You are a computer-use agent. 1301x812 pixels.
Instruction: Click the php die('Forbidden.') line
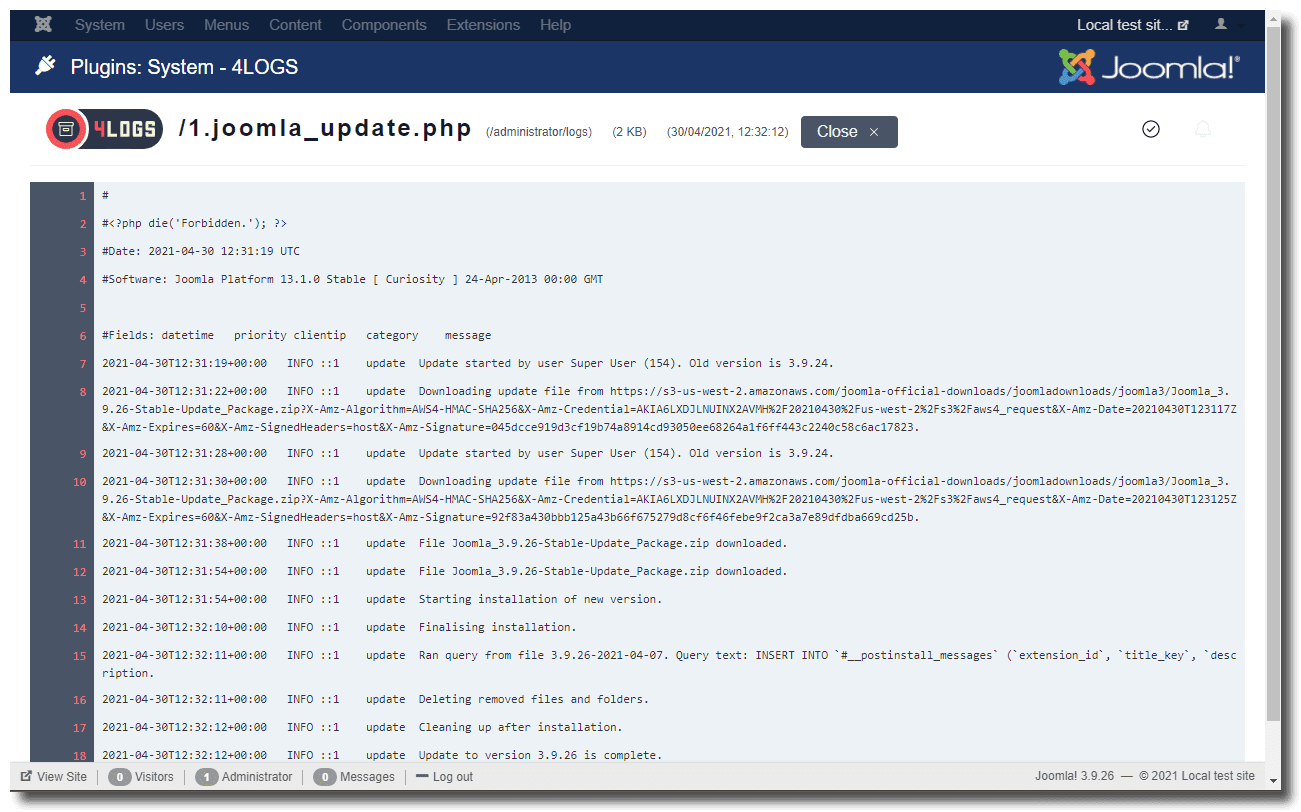(194, 224)
